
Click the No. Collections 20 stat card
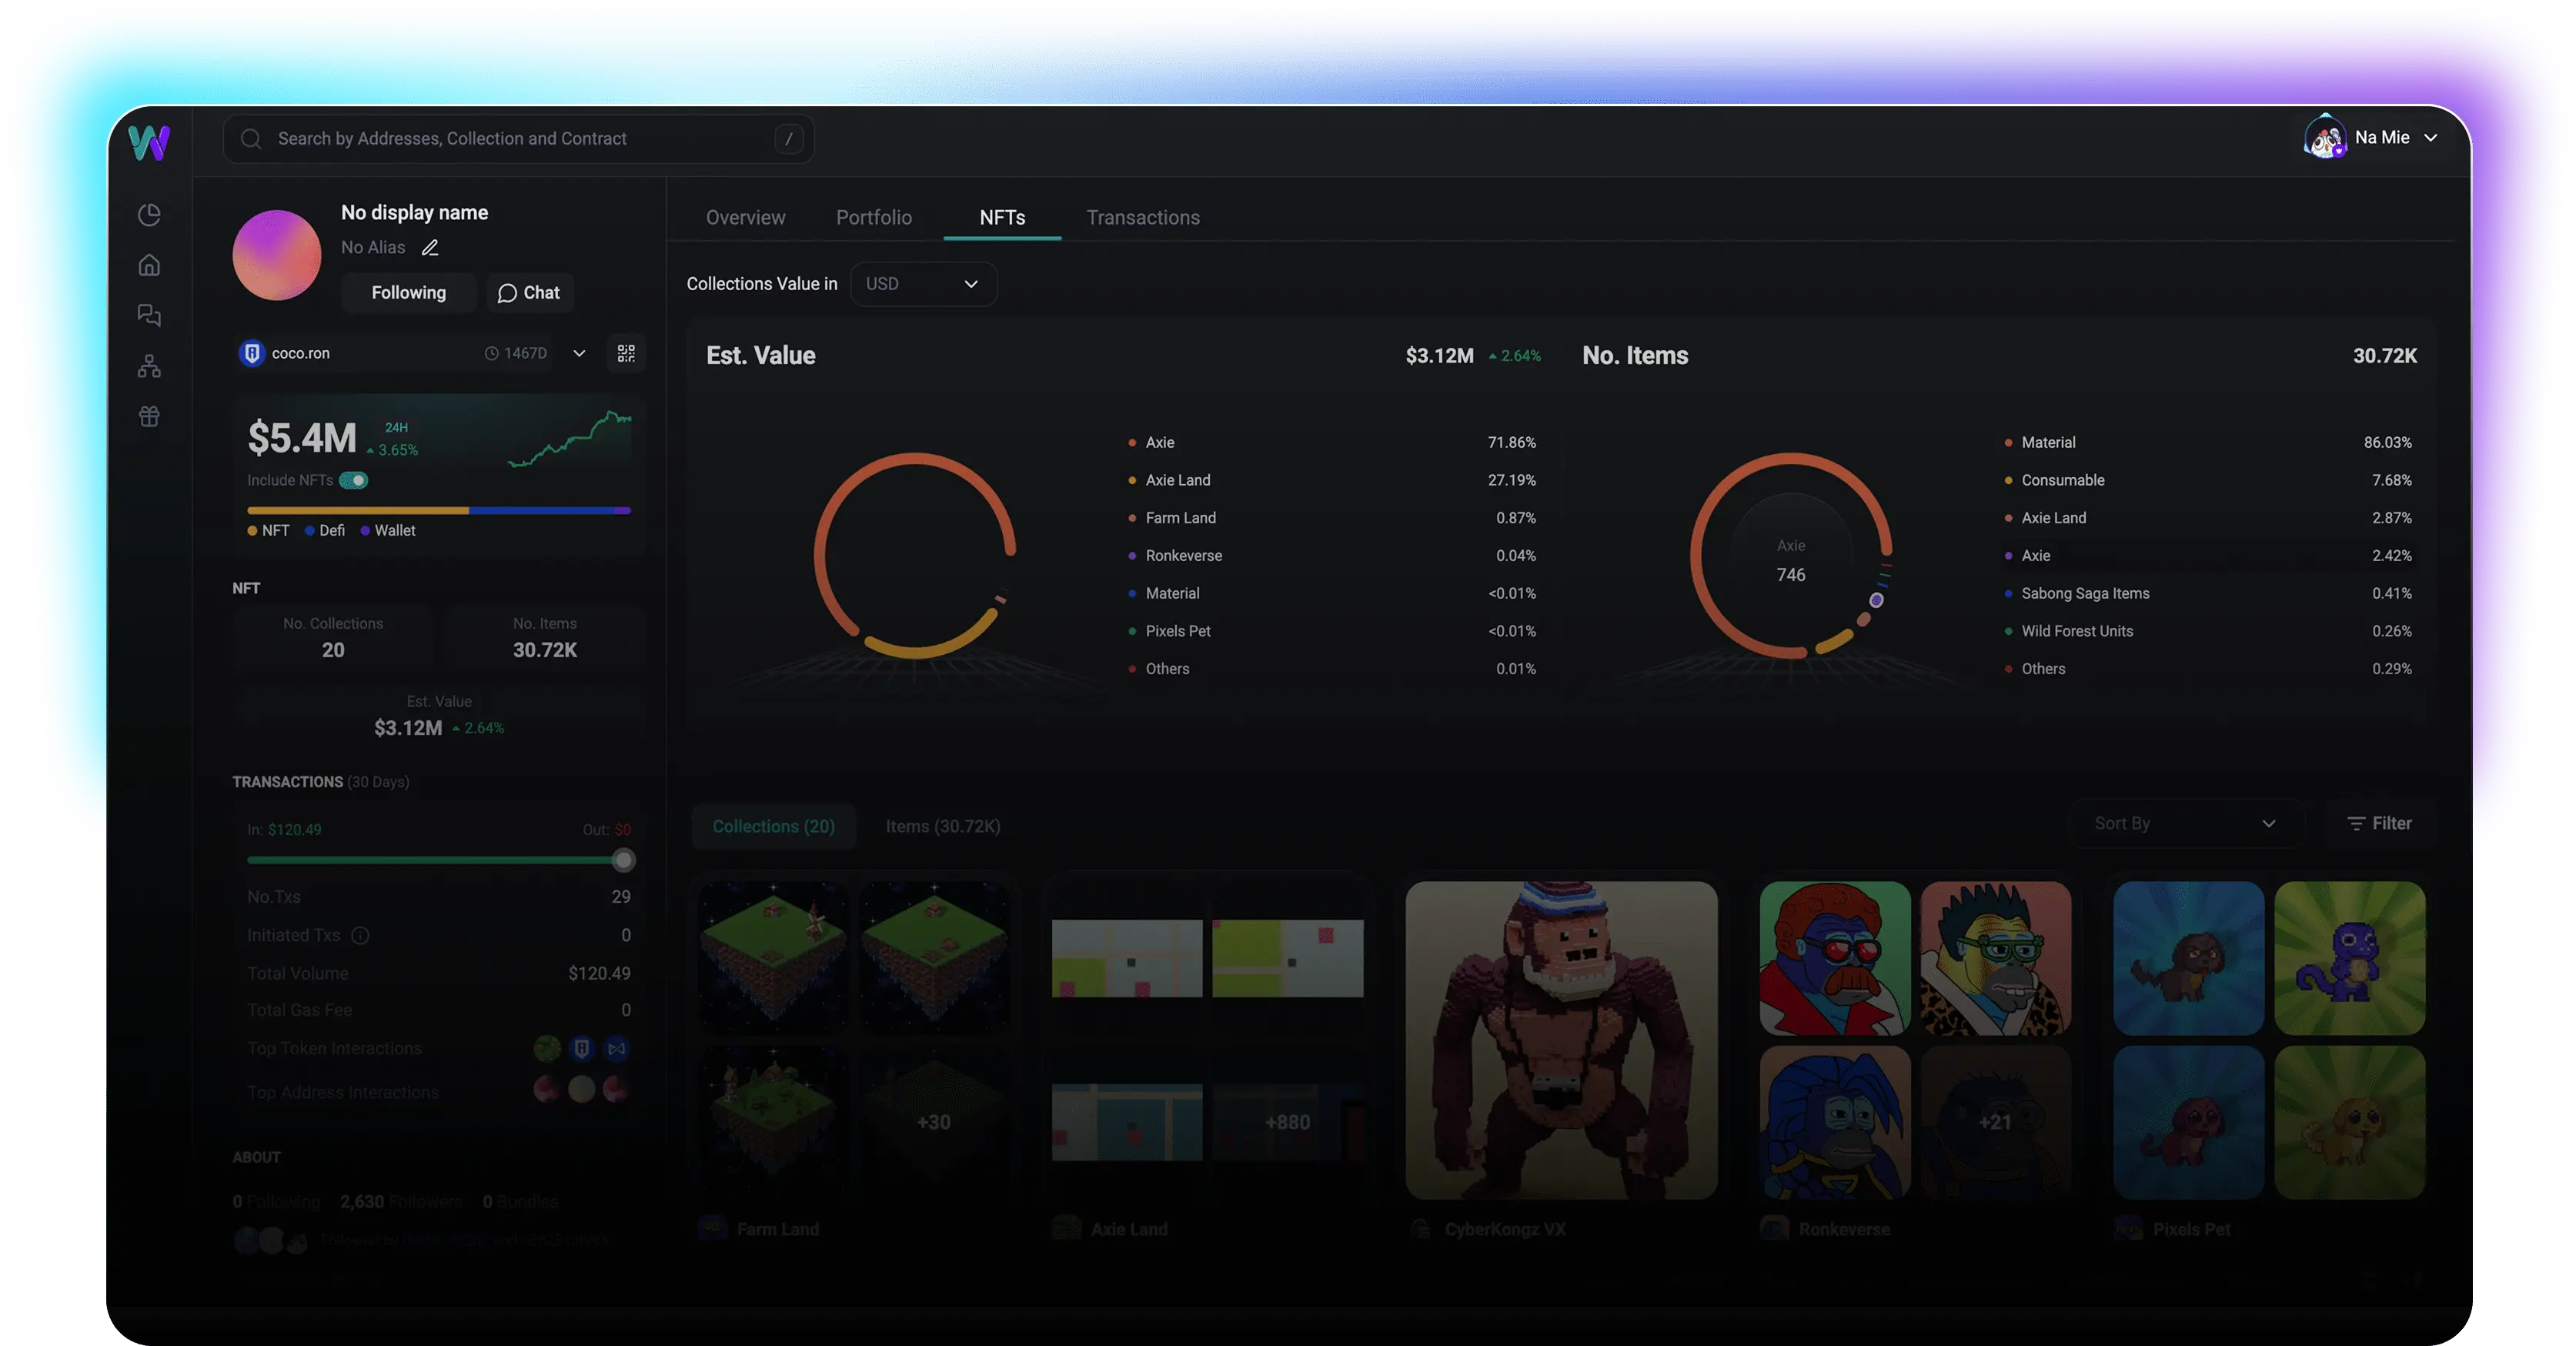coord(333,637)
